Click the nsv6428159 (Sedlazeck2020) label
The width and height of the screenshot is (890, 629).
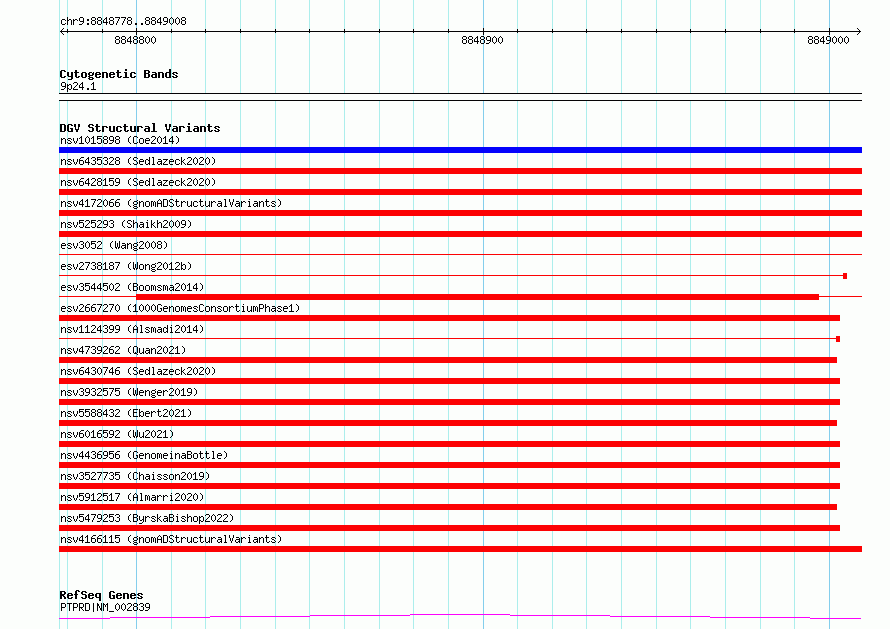pos(138,182)
